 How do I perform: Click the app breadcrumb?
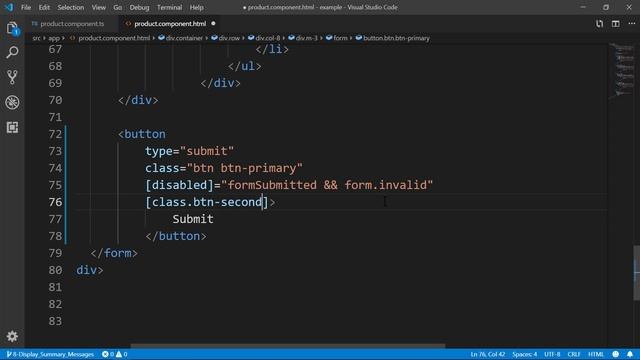coord(54,38)
